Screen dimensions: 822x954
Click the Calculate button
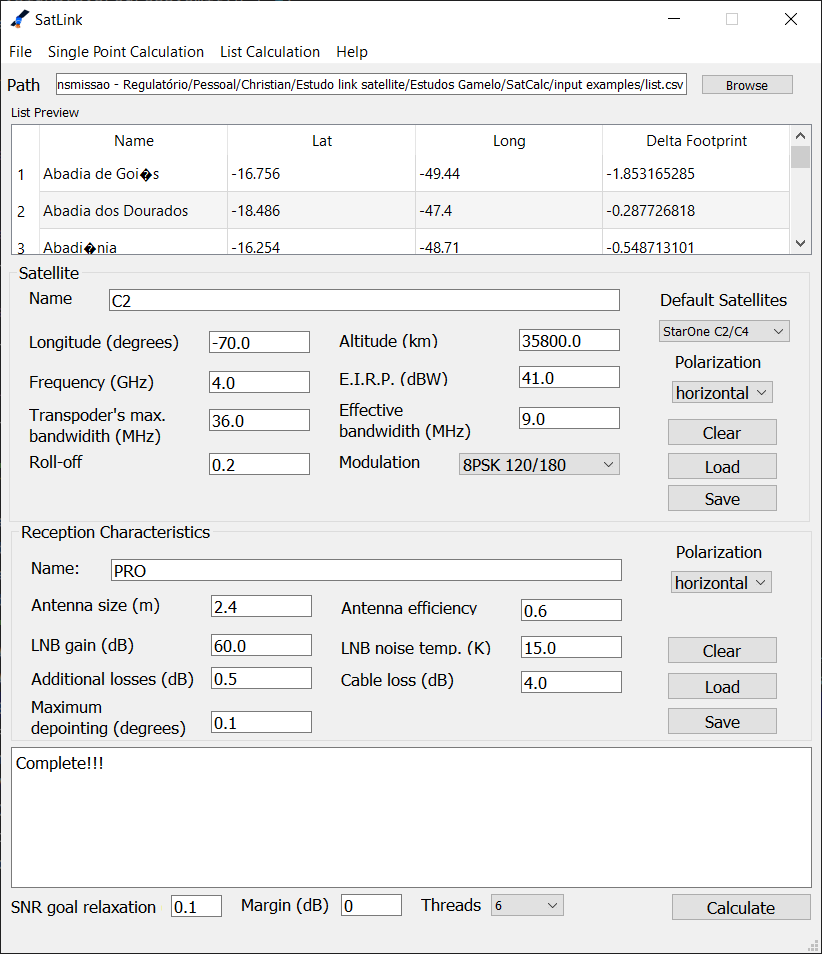(741, 908)
